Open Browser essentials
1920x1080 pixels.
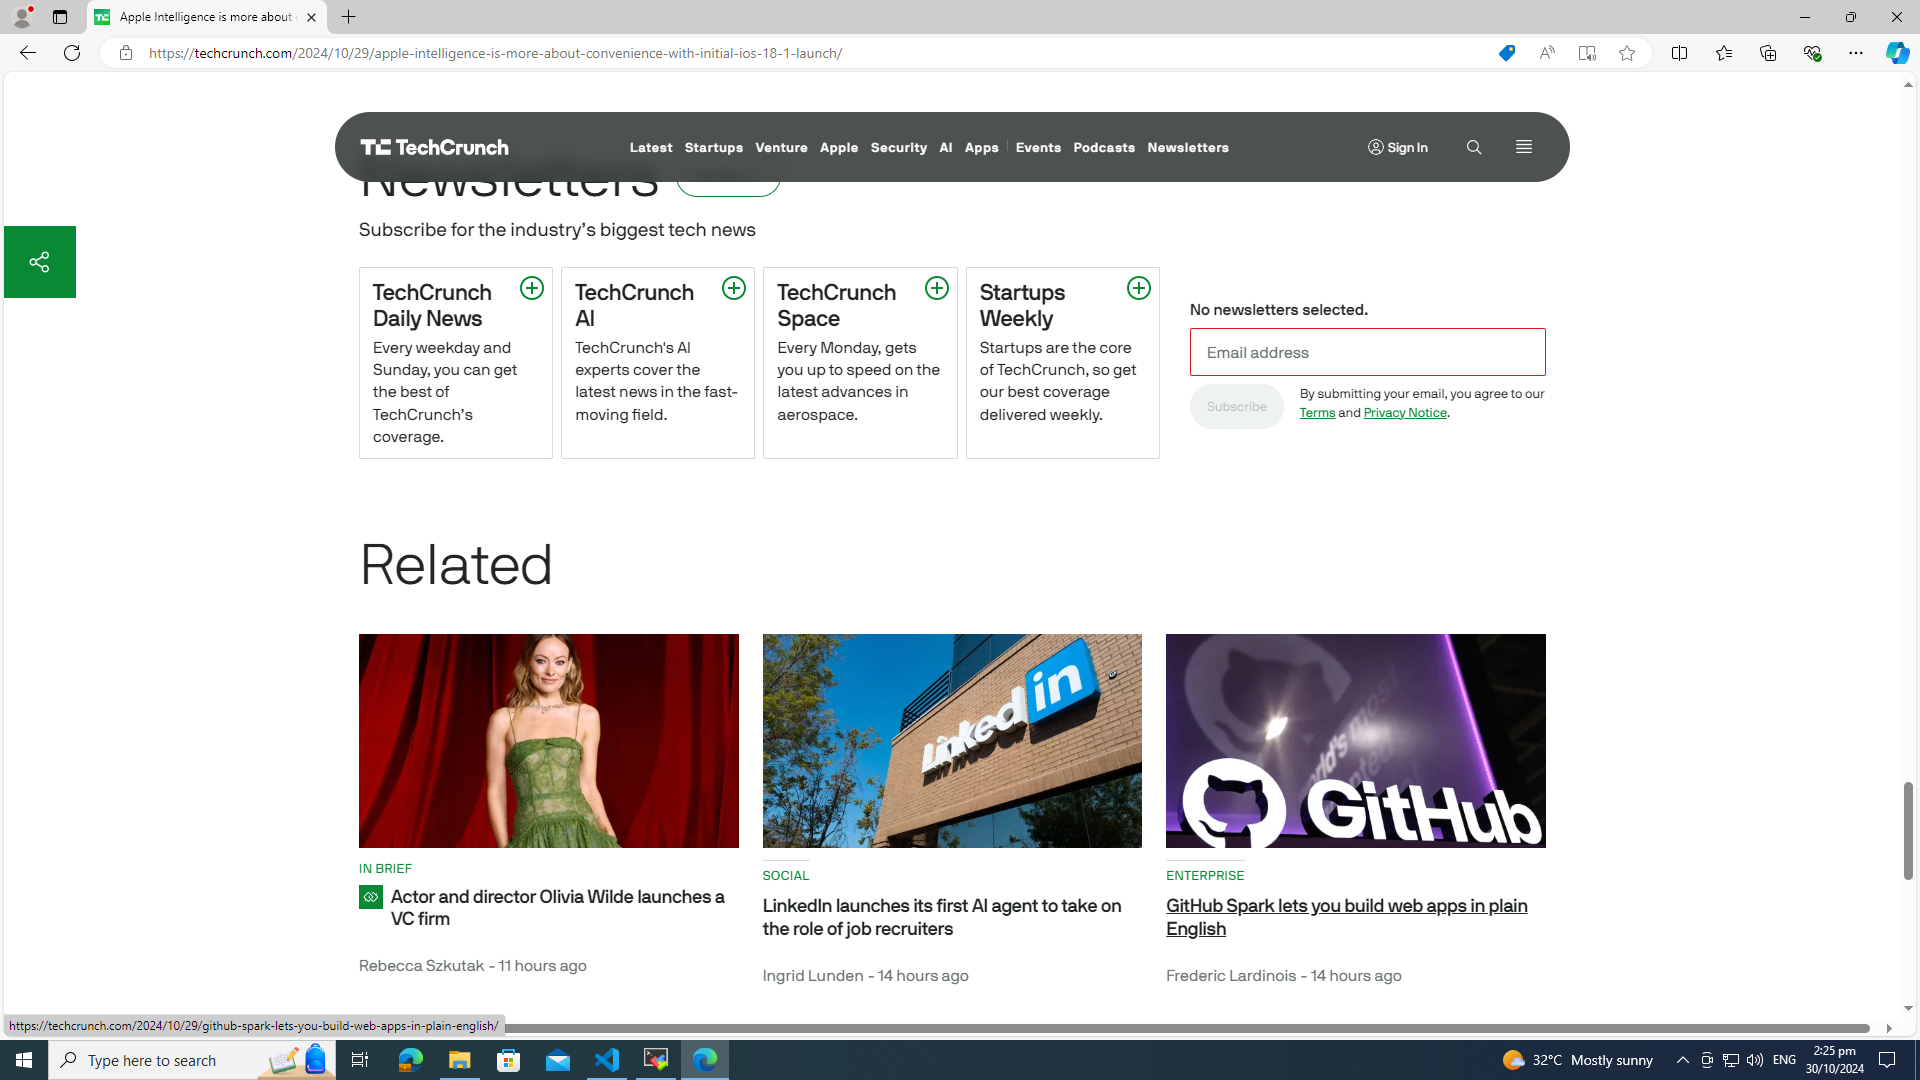point(1811,53)
